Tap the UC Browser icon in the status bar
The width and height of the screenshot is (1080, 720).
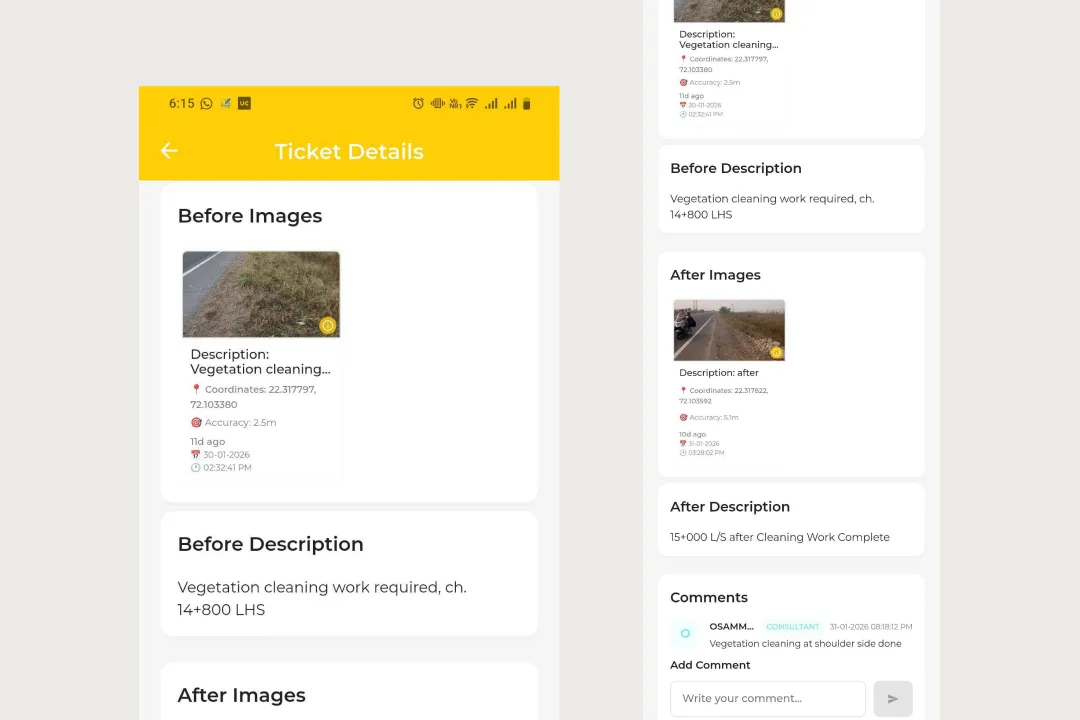(x=243, y=103)
